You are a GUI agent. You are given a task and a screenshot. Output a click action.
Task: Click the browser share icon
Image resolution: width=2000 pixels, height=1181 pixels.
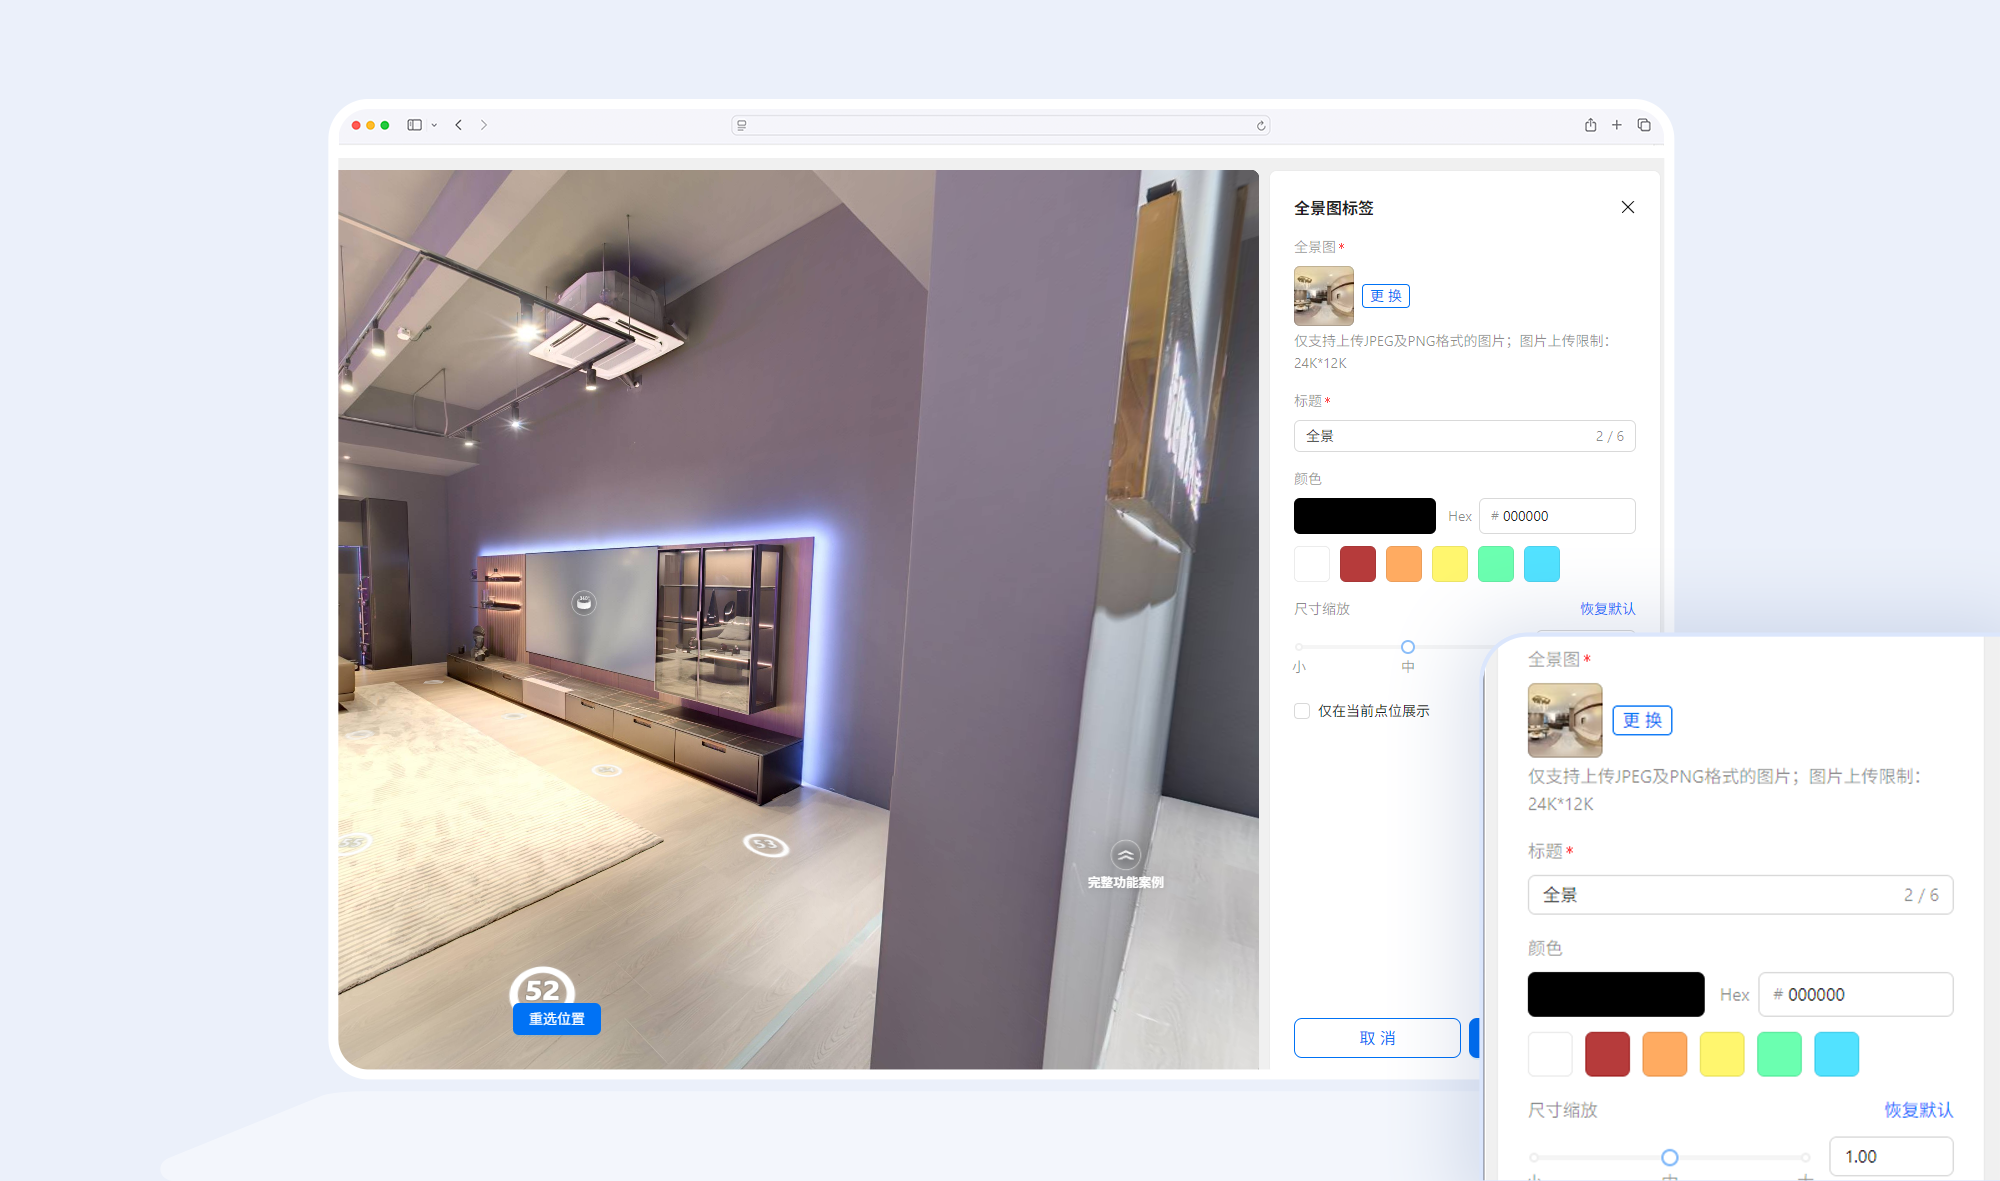tap(1590, 125)
